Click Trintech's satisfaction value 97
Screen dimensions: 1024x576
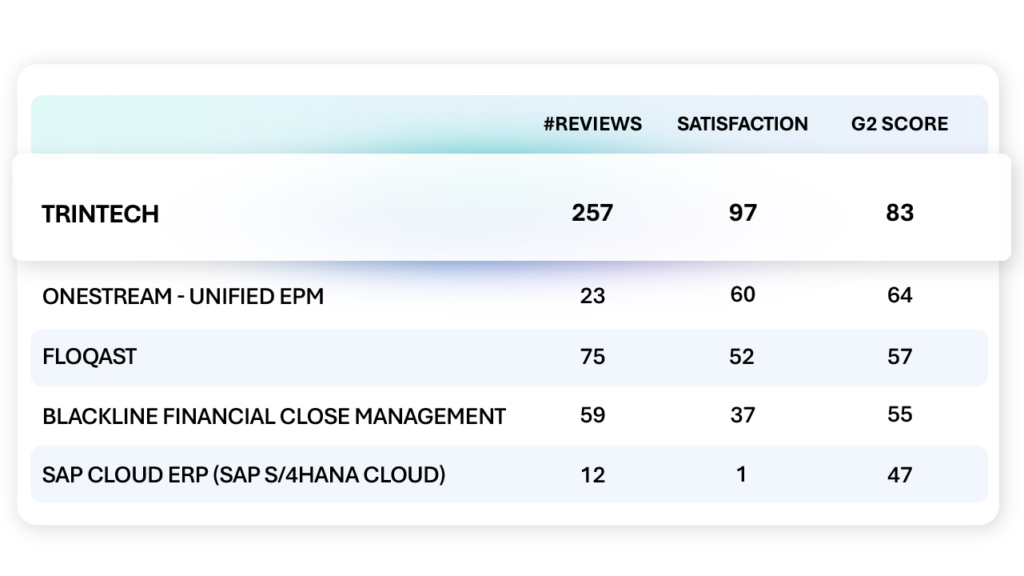click(x=743, y=213)
